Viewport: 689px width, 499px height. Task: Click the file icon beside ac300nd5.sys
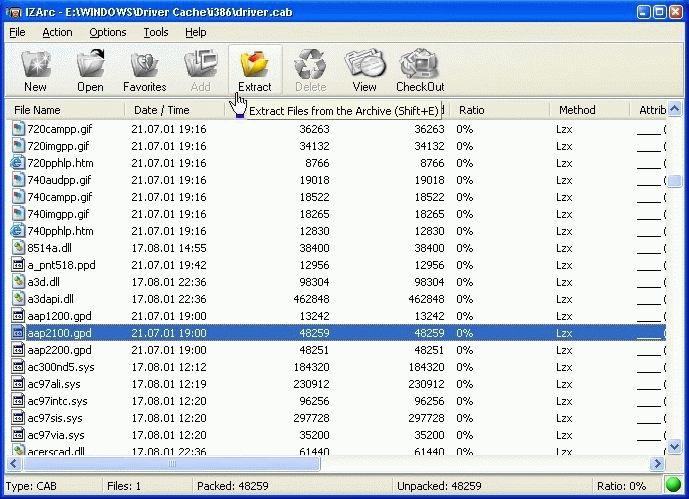coord(18,367)
